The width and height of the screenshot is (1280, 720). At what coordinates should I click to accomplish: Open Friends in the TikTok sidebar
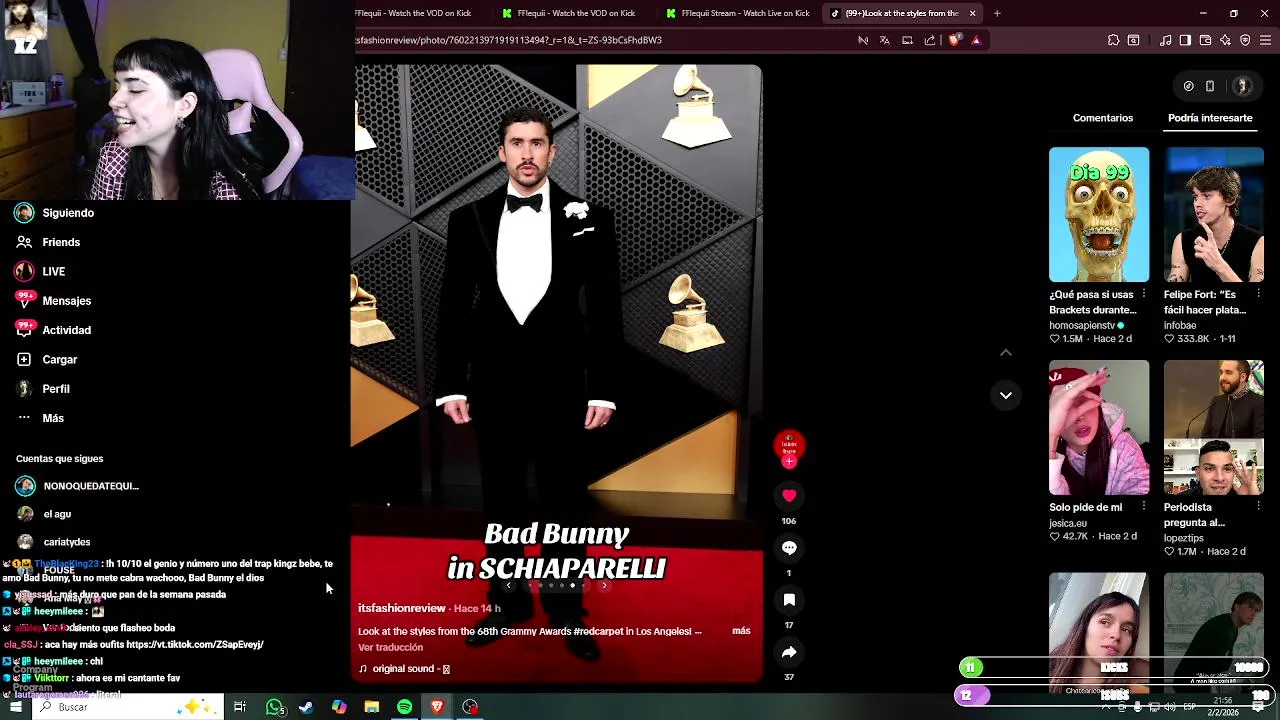pyautogui.click(x=48, y=242)
